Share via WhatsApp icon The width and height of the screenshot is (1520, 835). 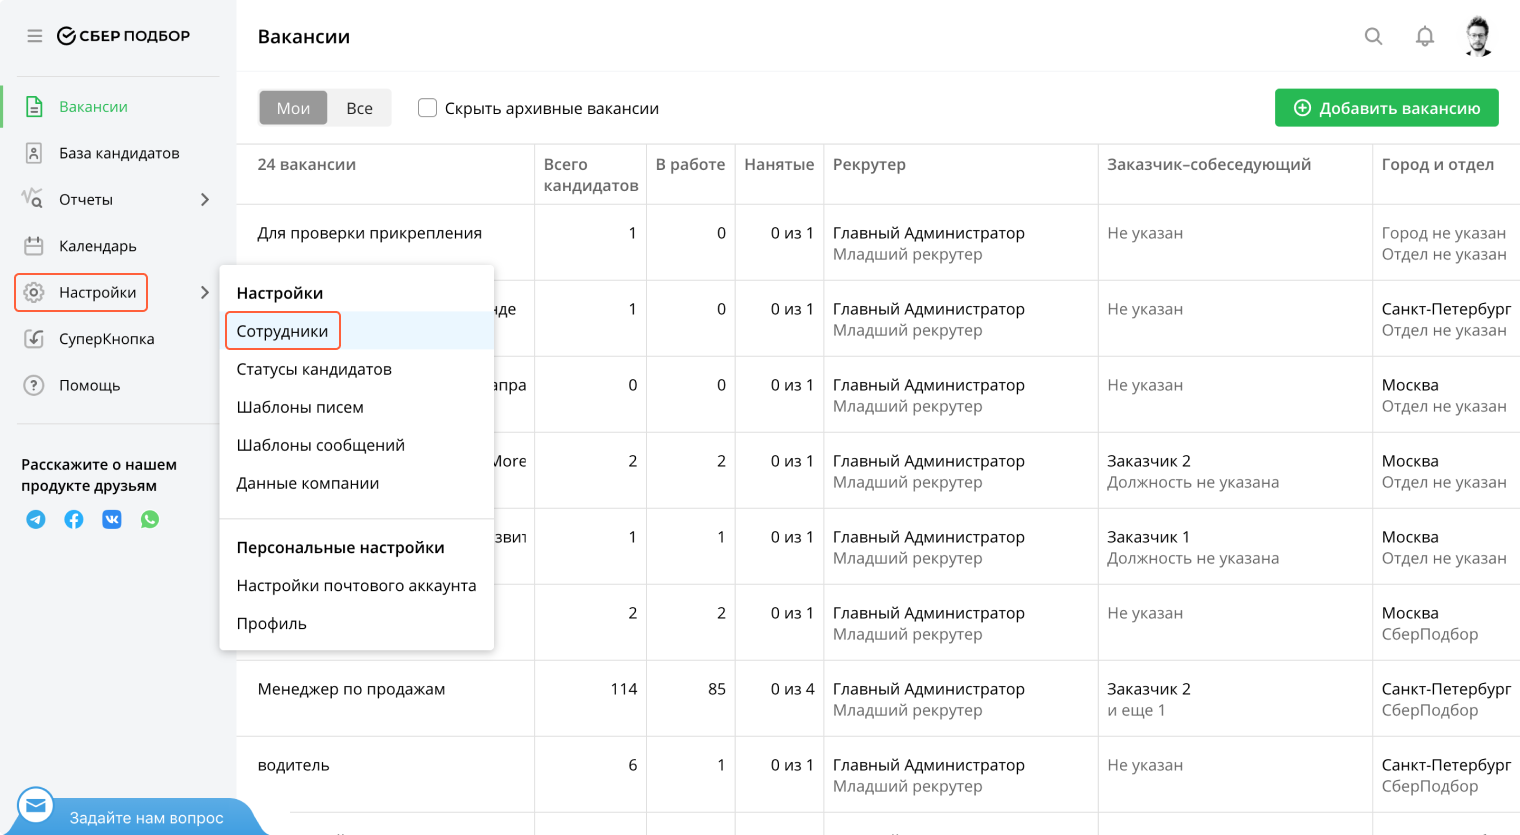coord(150,519)
